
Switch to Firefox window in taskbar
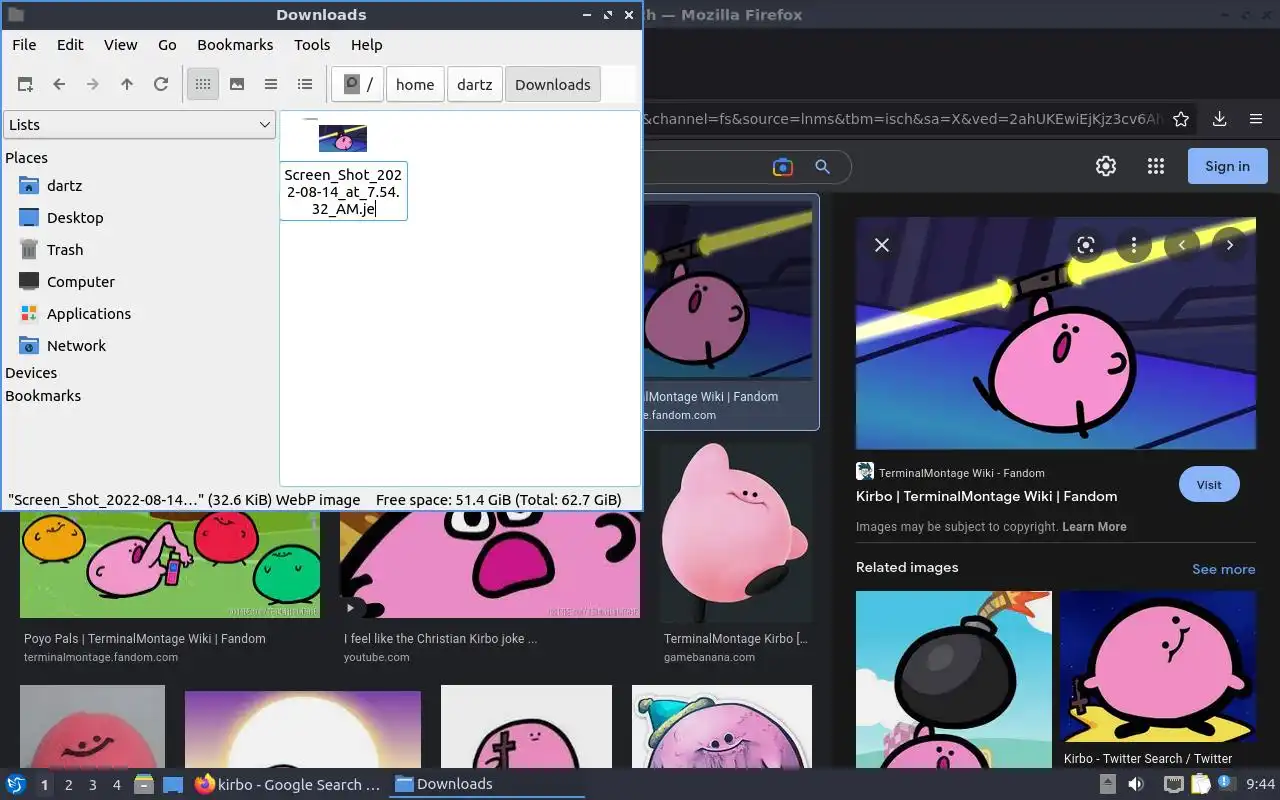[287, 784]
